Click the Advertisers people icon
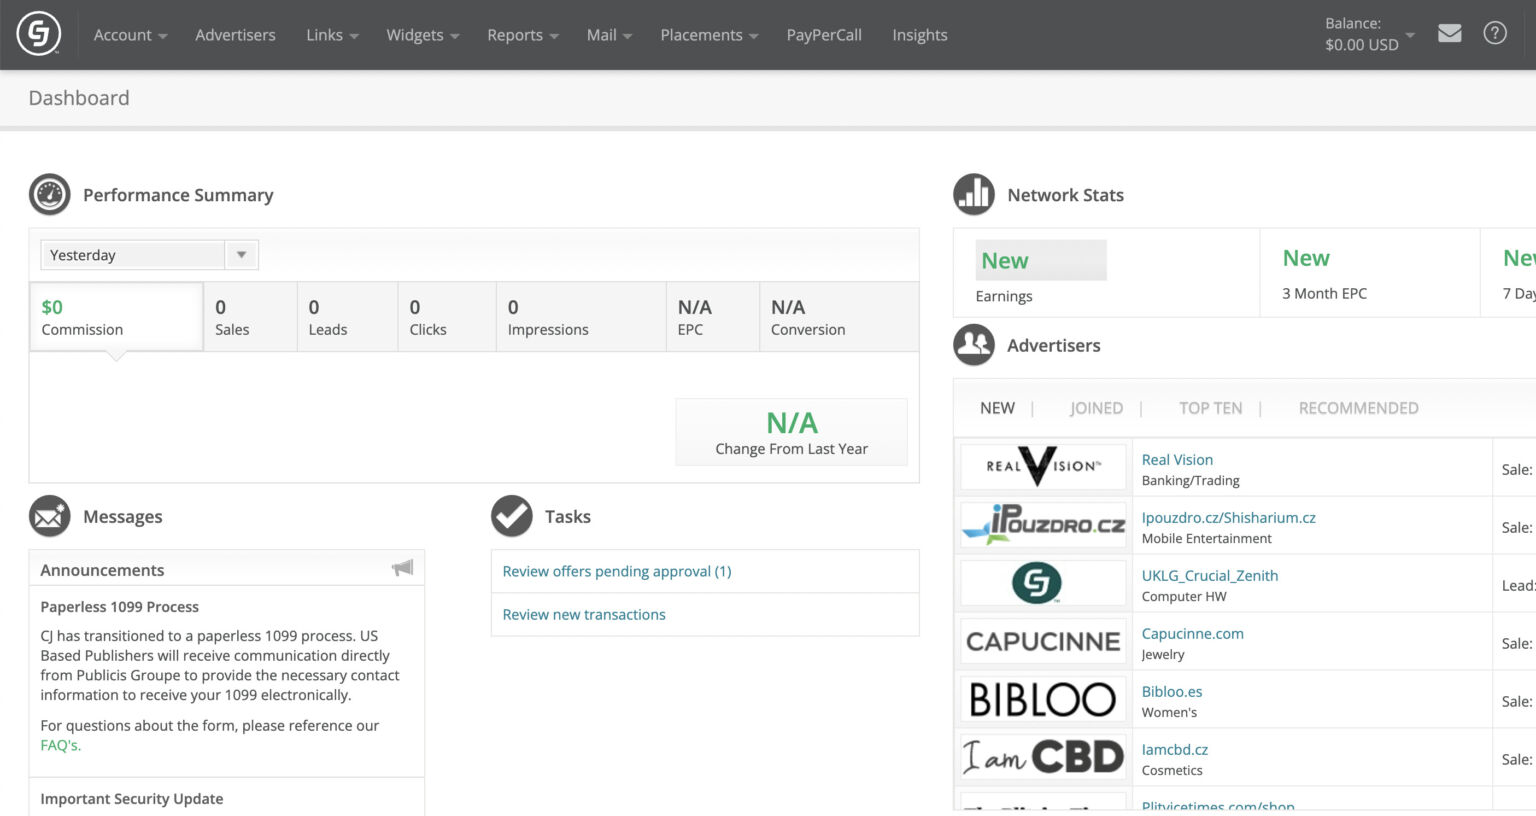Screen dimensions: 1536x816 pyautogui.click(x=973, y=345)
